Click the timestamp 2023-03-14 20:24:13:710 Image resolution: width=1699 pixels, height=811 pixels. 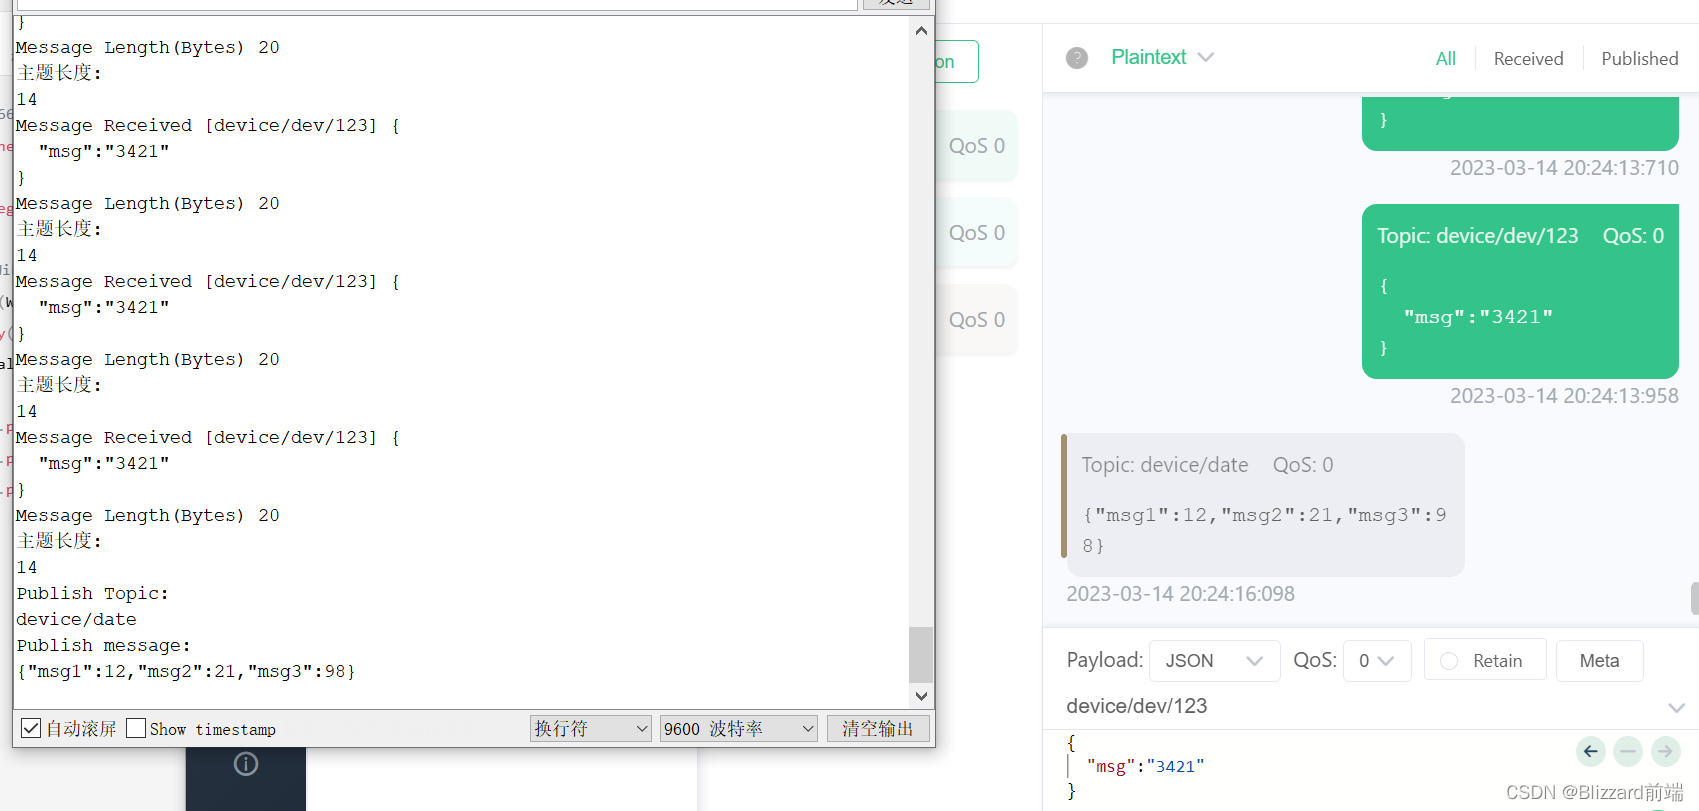tap(1564, 168)
